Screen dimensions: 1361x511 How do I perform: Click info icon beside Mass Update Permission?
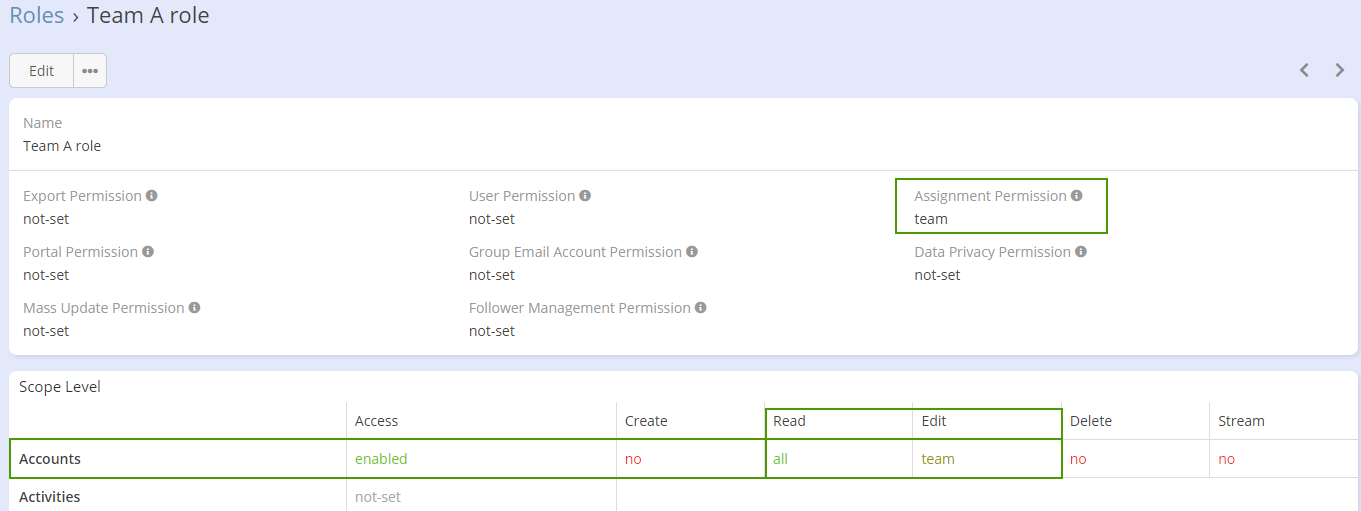(194, 308)
